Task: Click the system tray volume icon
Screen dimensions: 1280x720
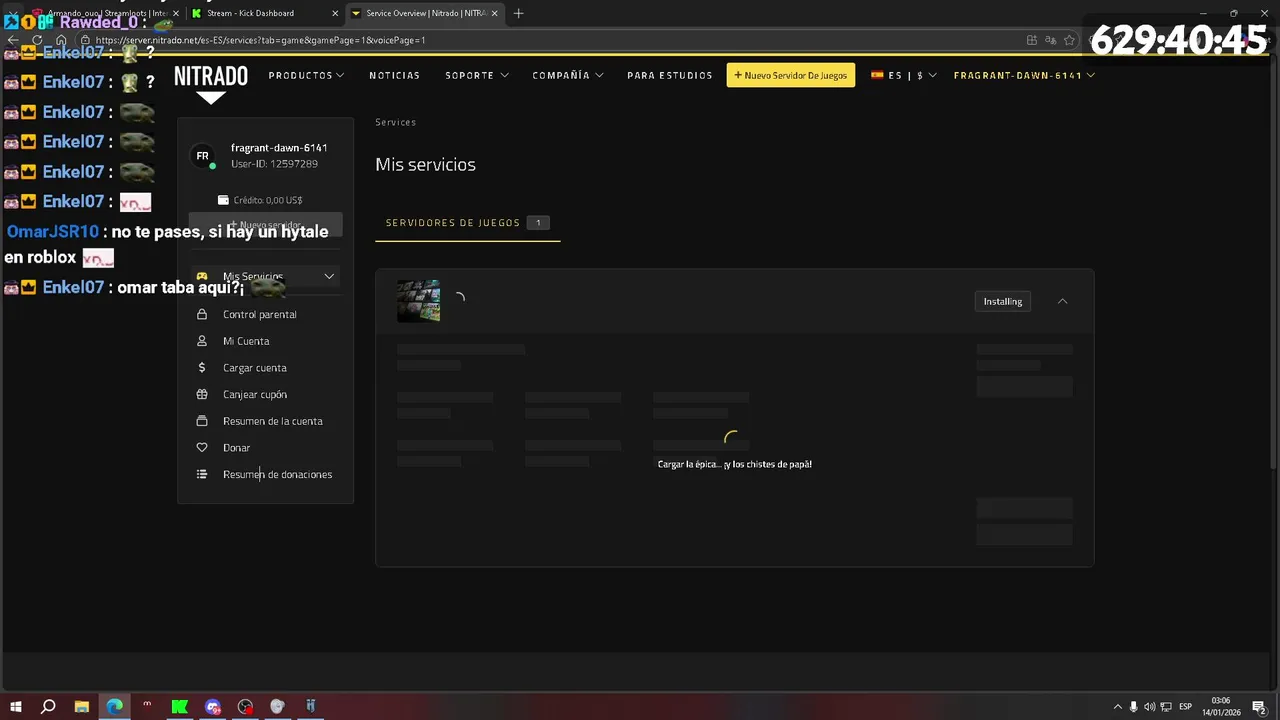Action: click(x=1150, y=707)
